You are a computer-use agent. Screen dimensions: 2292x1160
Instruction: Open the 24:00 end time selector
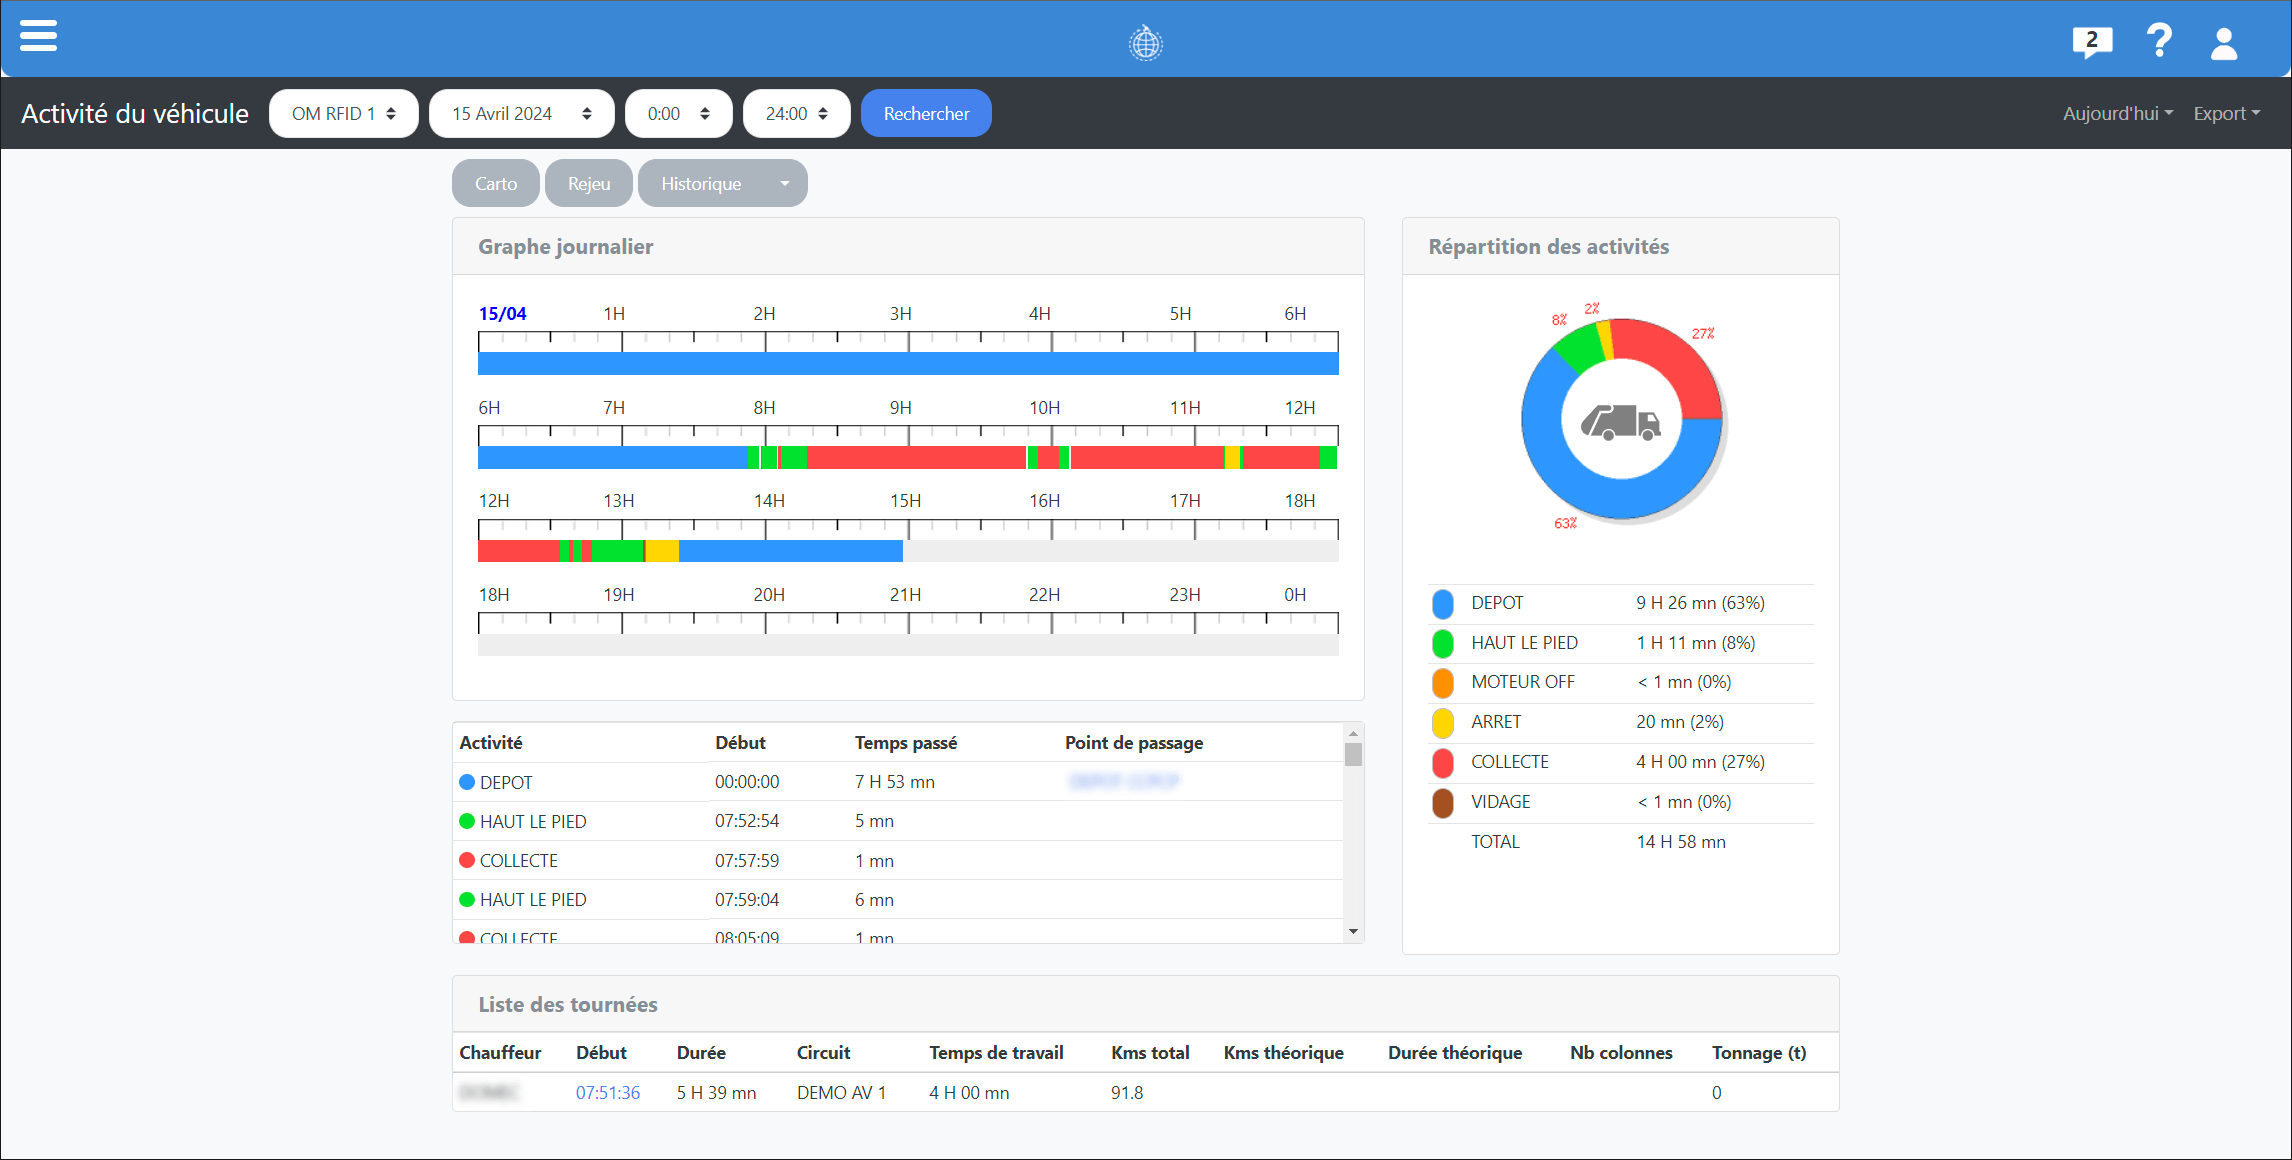click(x=796, y=114)
